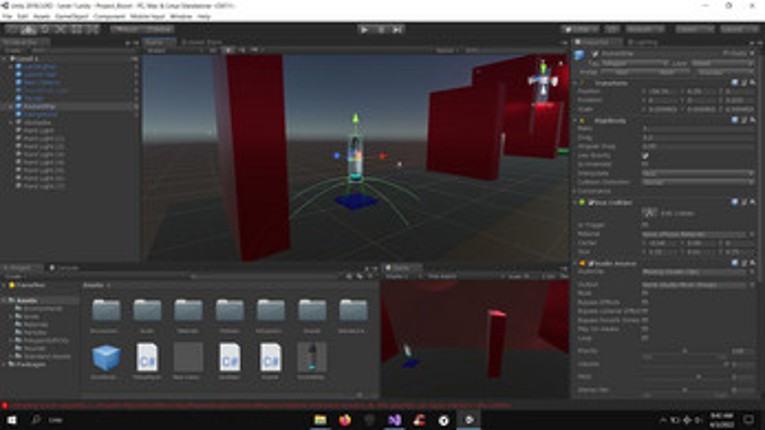
Task: Adjust the Audio Source Volume slider
Action: tap(685, 364)
